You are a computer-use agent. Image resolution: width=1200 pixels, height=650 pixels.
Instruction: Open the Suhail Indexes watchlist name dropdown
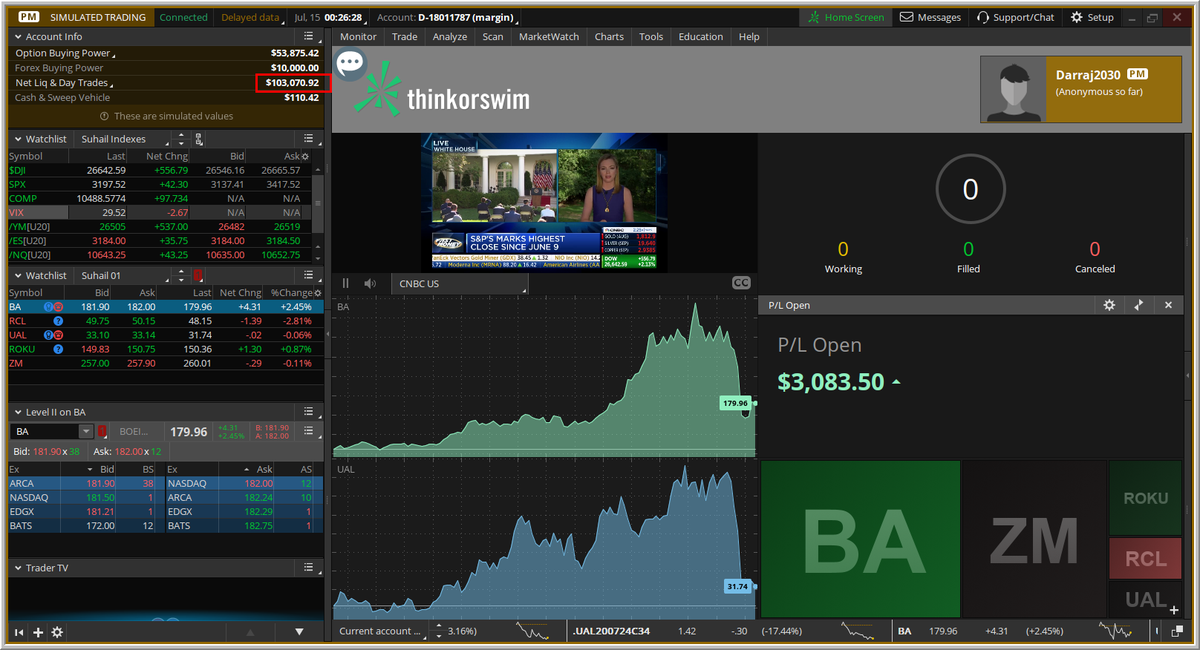(122, 139)
